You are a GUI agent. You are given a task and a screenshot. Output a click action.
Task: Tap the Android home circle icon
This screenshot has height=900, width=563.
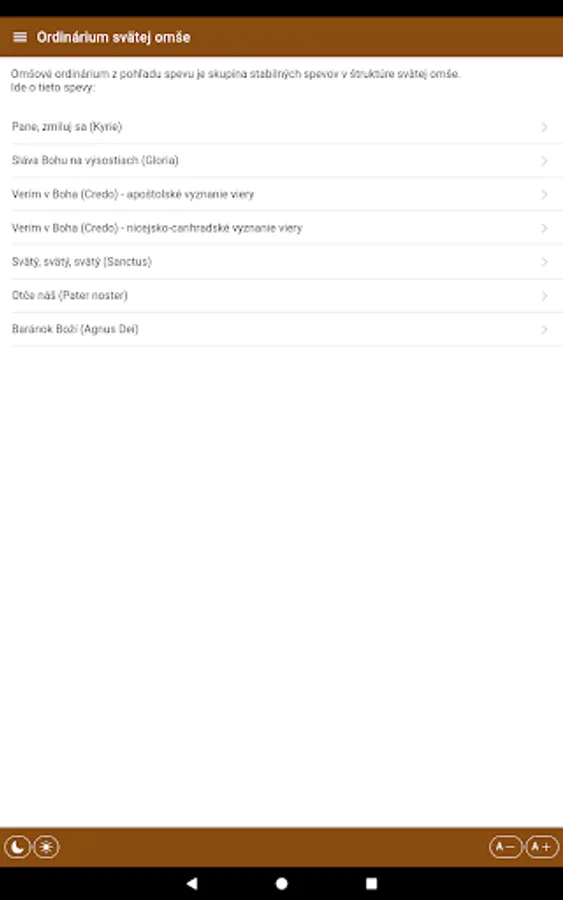coord(281,883)
